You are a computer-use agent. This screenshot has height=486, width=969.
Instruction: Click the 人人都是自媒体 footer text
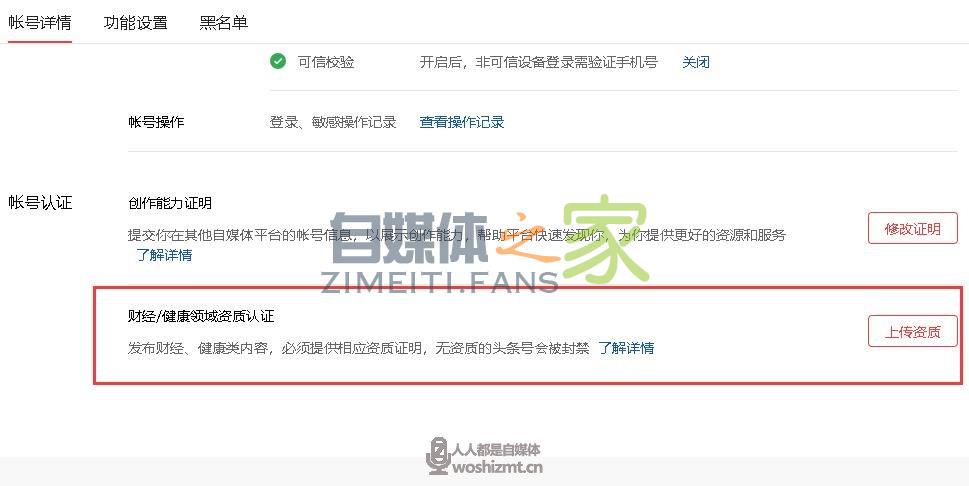click(496, 450)
